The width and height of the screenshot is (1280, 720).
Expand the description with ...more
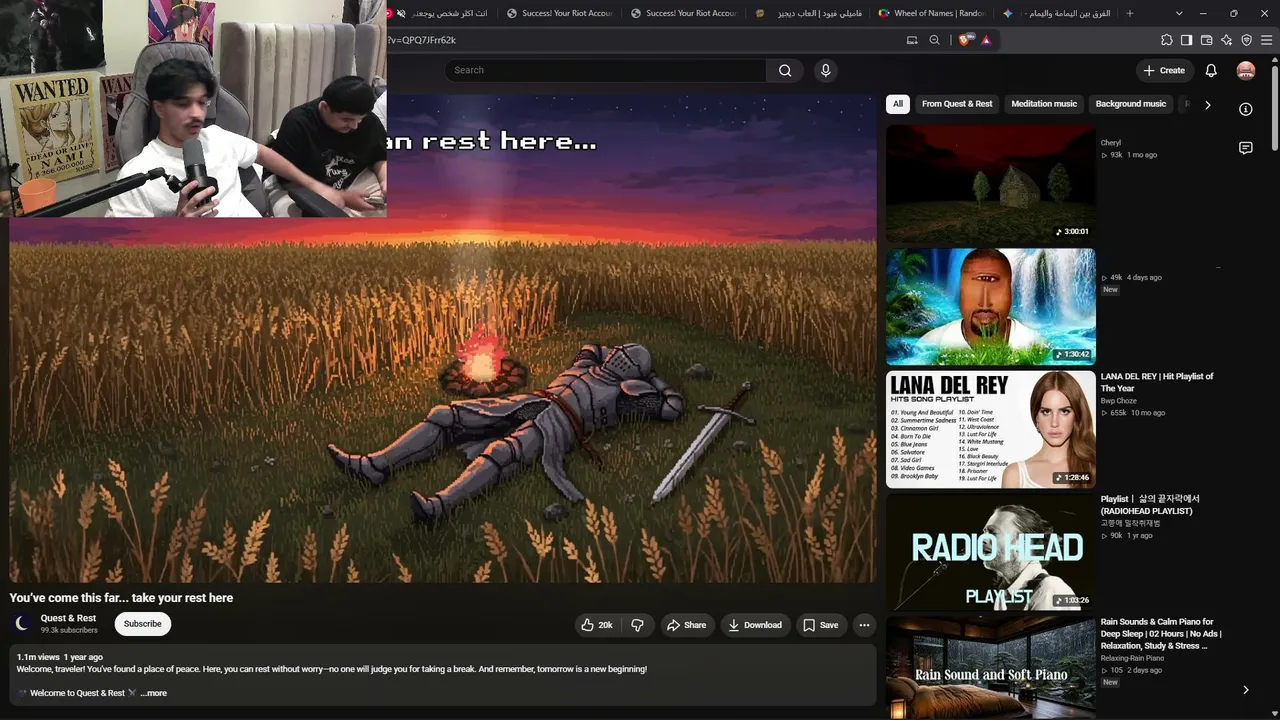[x=154, y=693]
